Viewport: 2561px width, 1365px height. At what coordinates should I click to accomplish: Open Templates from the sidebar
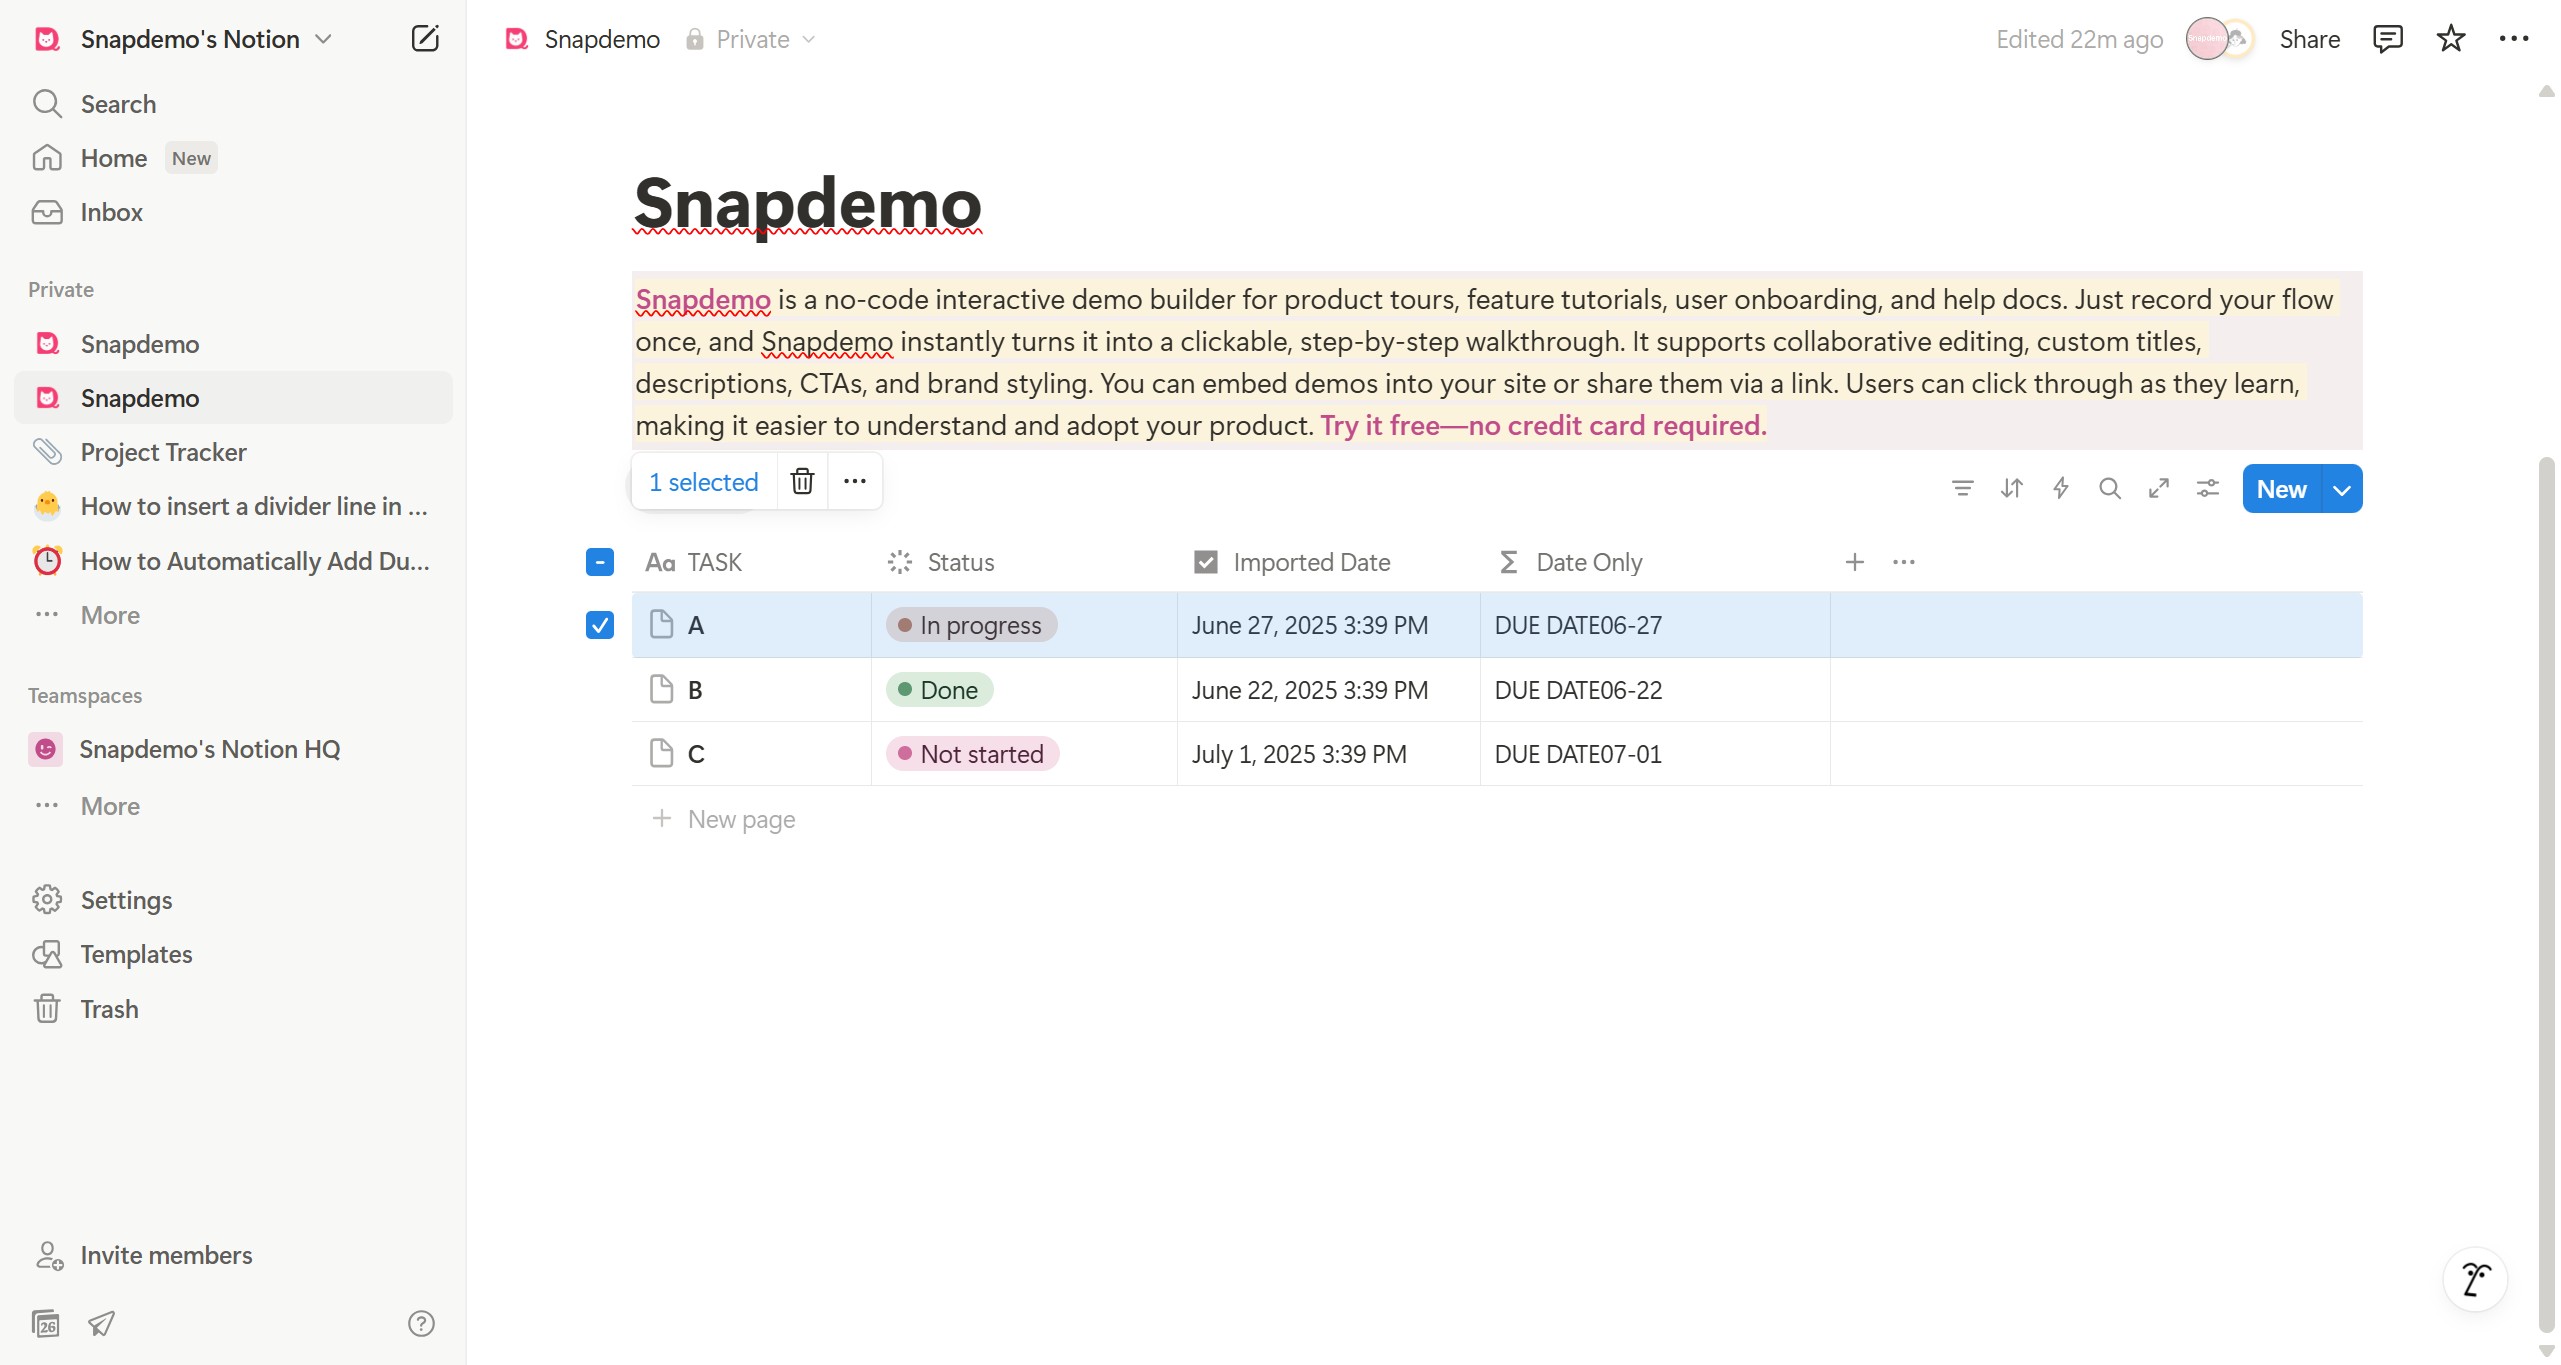(x=233, y=954)
